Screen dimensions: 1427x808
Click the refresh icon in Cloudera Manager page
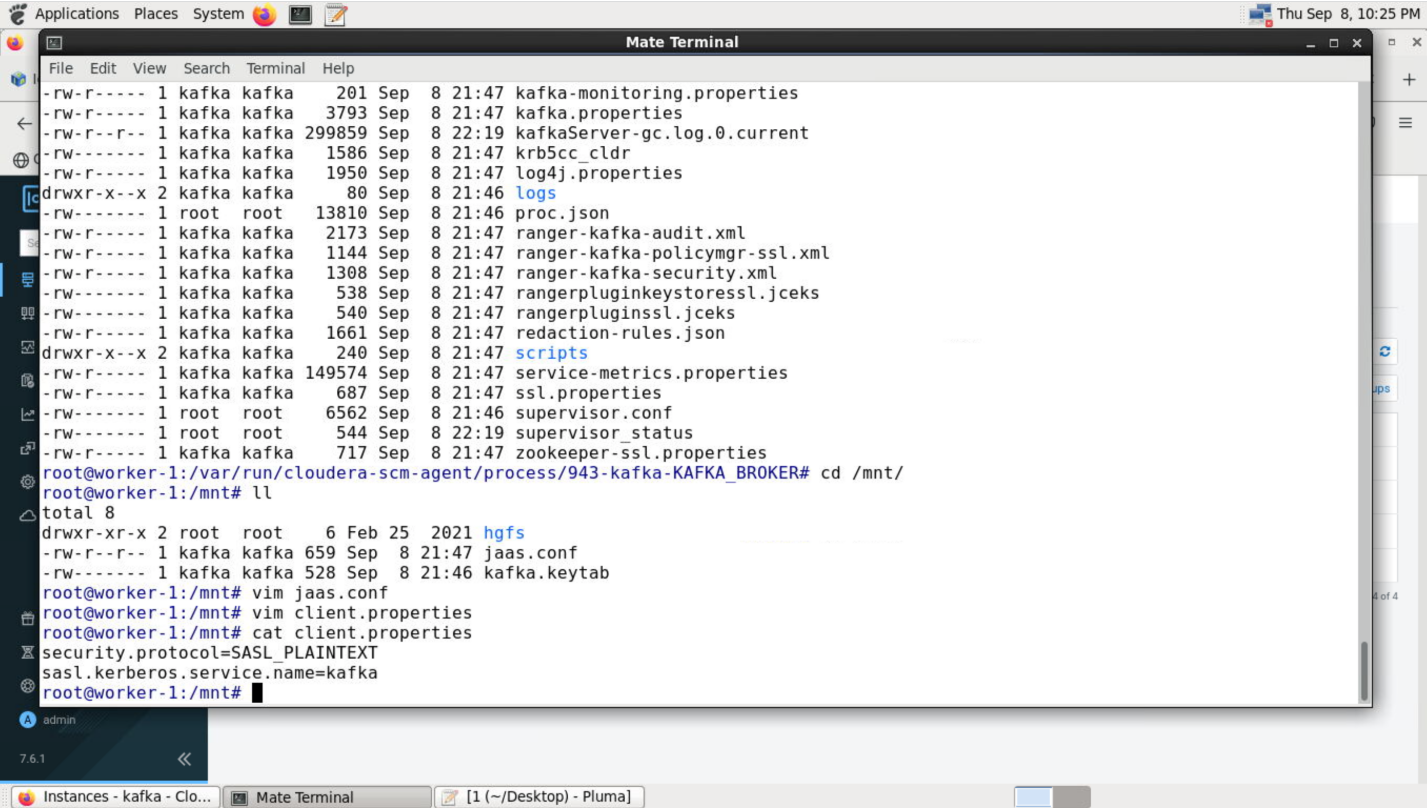pyautogui.click(x=1385, y=351)
